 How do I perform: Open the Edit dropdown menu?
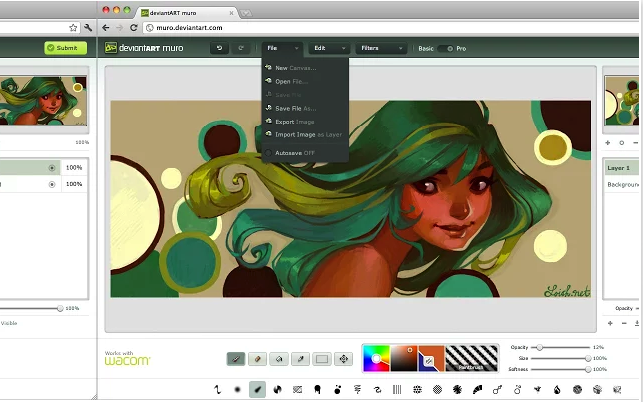(x=329, y=48)
